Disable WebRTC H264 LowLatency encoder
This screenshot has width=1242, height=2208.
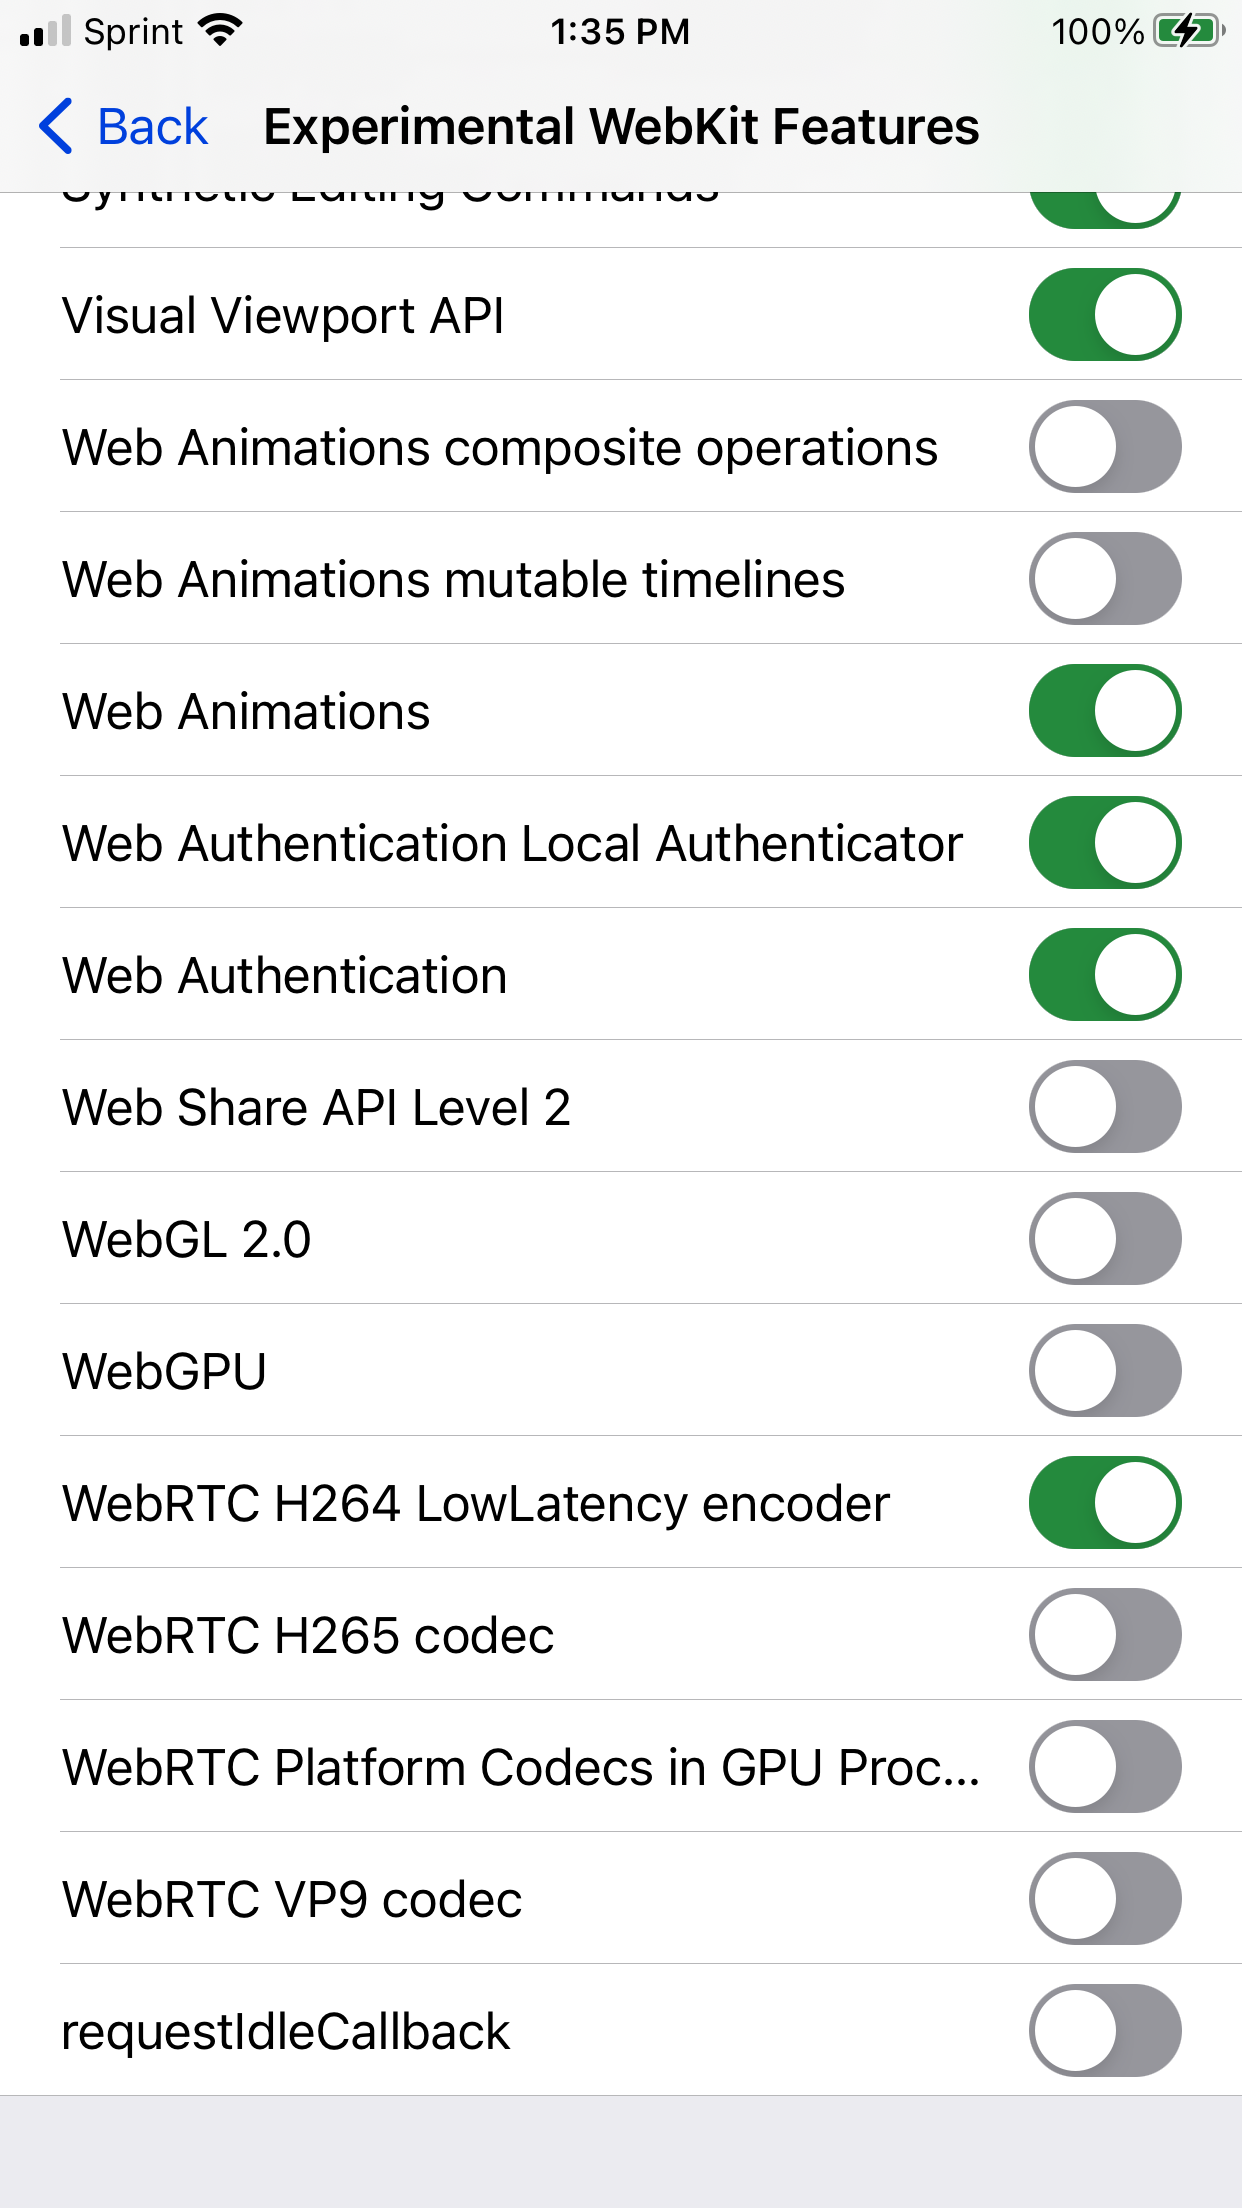[1104, 1503]
